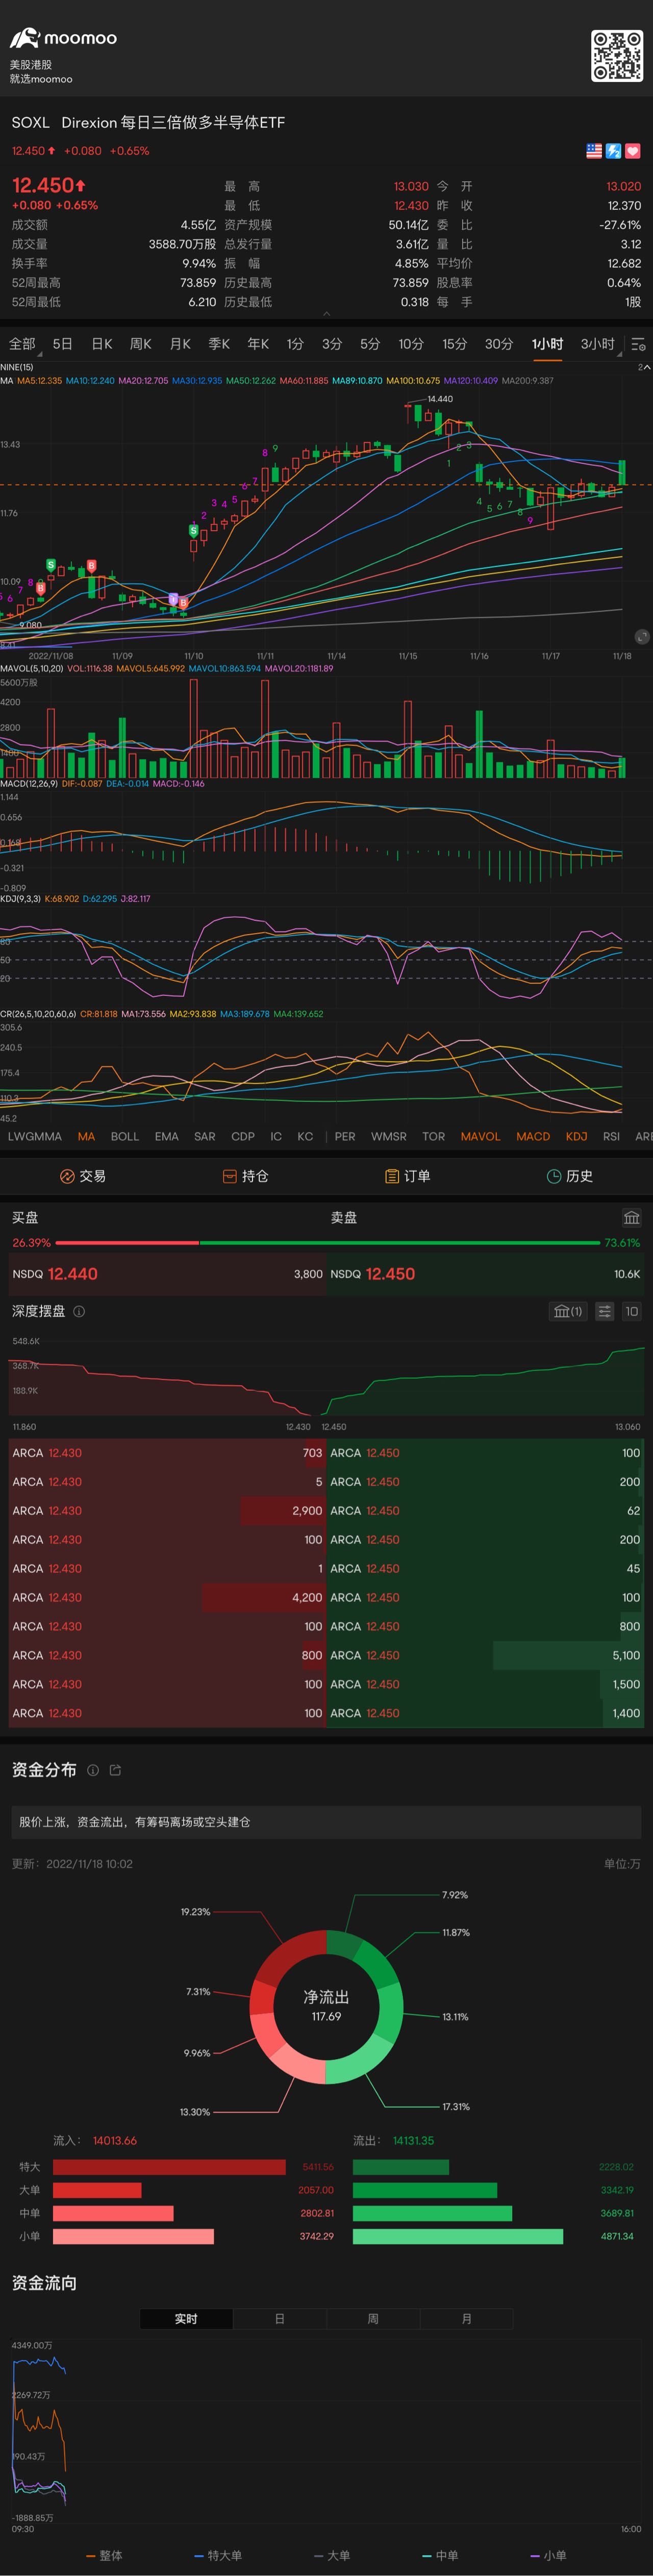
Task: Open the 交易 trade button
Action: (x=82, y=1176)
